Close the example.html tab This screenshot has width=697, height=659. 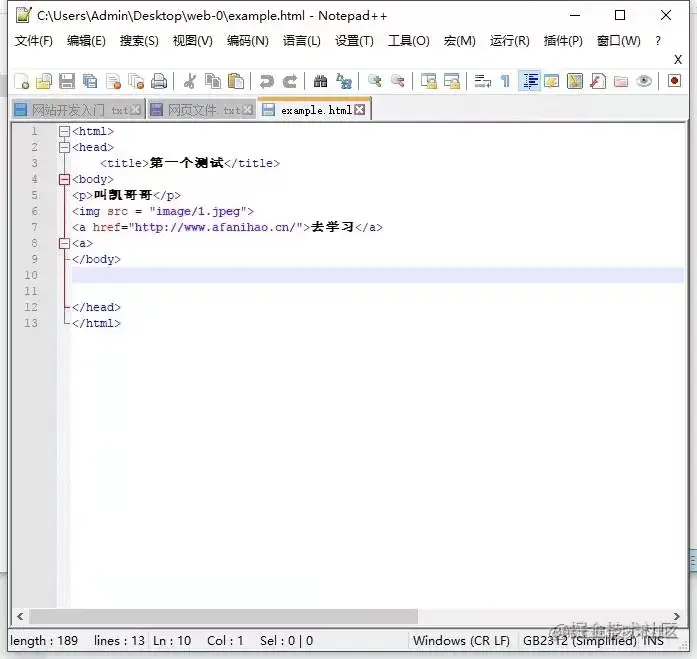(x=360, y=109)
